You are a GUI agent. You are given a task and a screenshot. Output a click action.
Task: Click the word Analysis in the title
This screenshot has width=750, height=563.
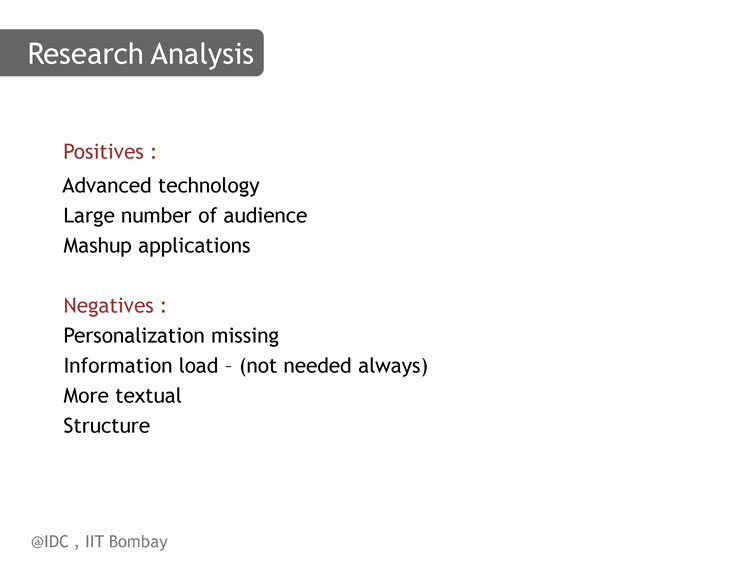click(x=202, y=54)
